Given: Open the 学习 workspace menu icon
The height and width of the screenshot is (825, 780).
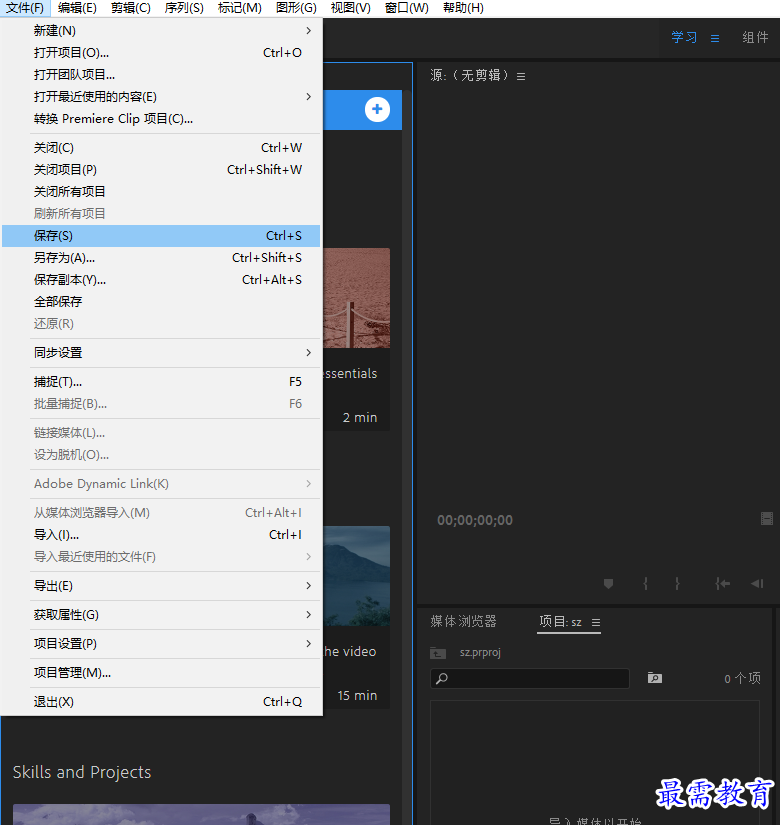Looking at the screenshot, I should tap(715, 38).
